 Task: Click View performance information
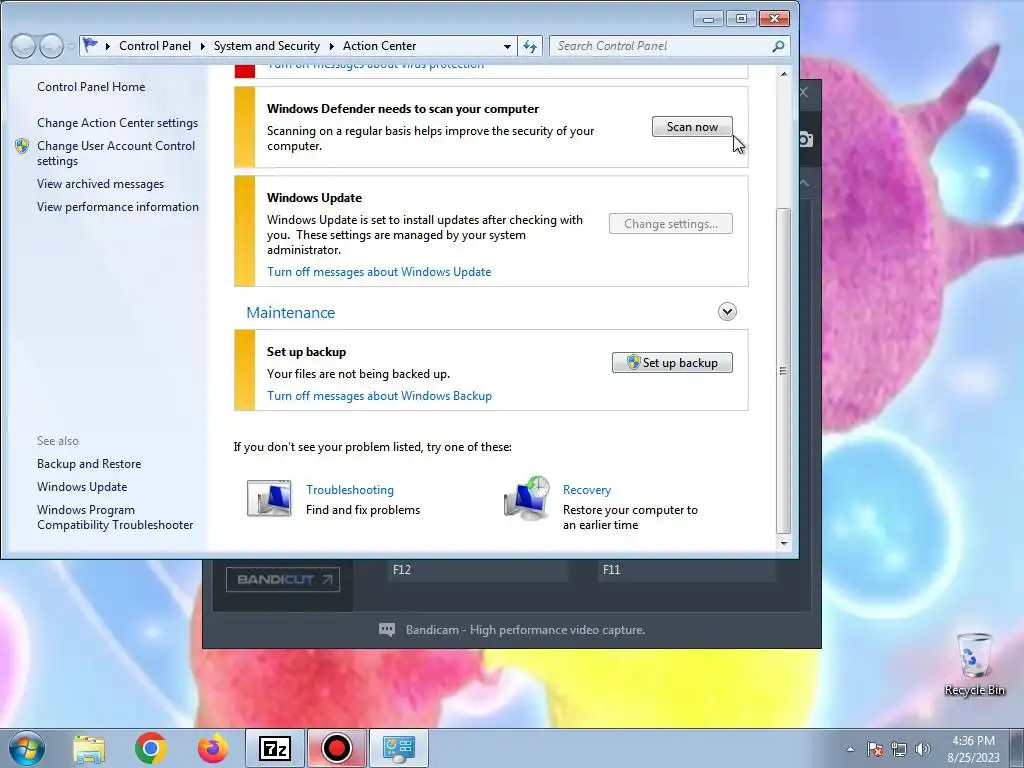pos(118,207)
